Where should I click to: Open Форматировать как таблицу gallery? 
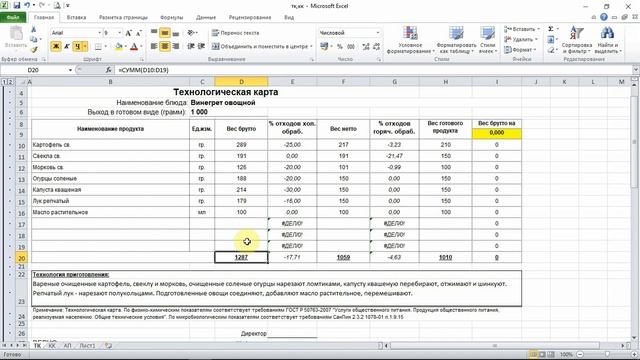pos(456,40)
